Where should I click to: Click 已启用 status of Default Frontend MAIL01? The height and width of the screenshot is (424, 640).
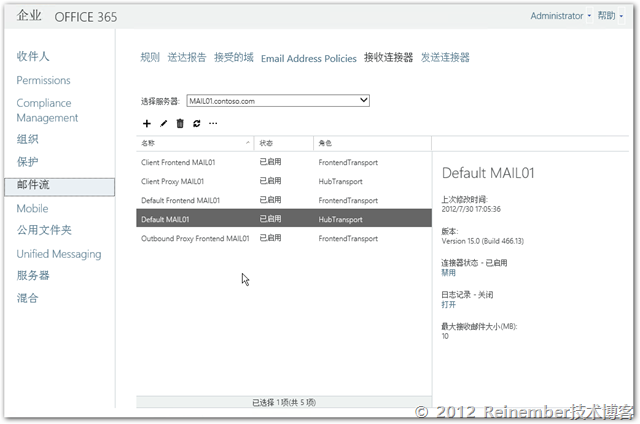tap(270, 200)
